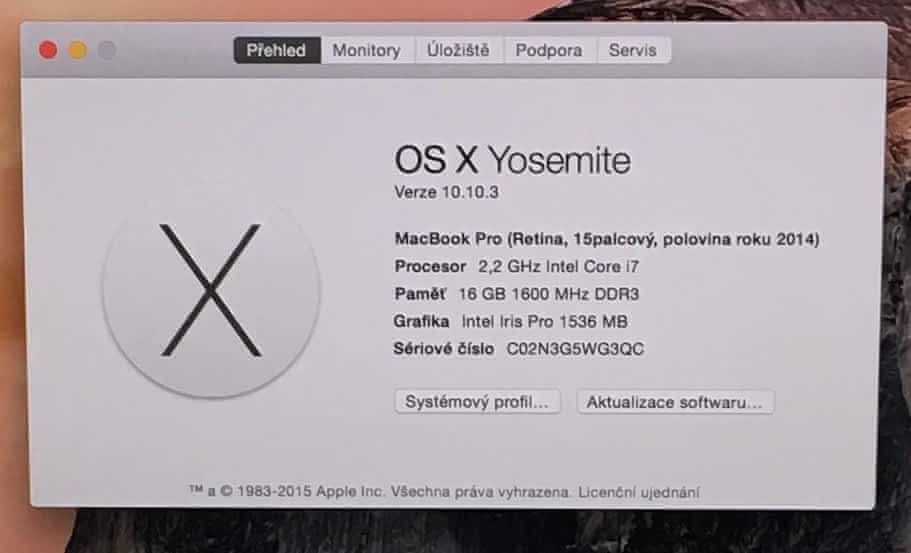Go to the Podpora tab
The width and height of the screenshot is (911, 553).
[550, 51]
